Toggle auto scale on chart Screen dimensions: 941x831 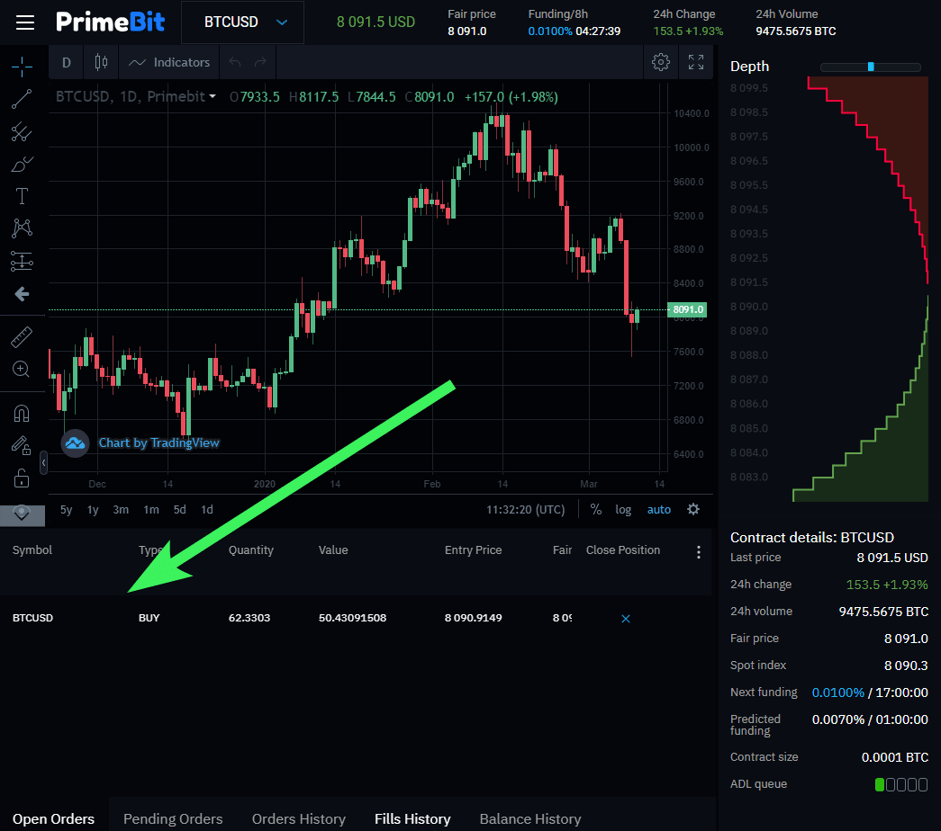point(659,509)
